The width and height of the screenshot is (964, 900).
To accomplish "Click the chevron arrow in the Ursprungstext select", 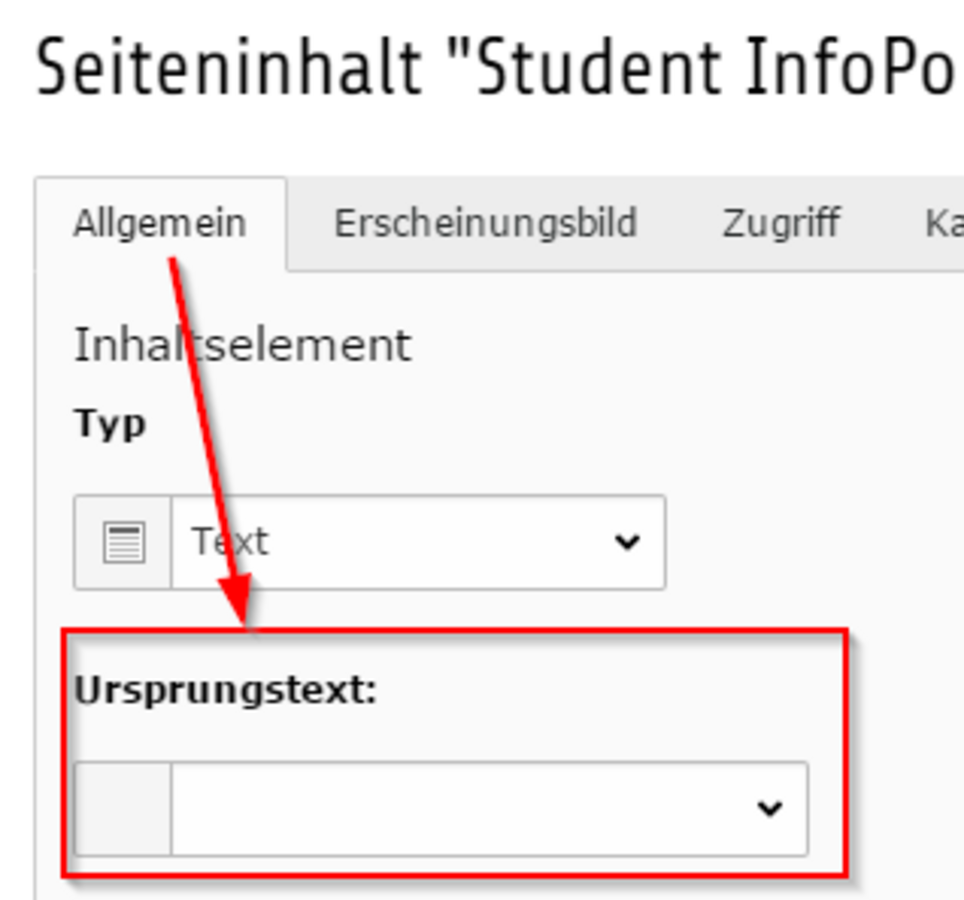I will point(770,808).
